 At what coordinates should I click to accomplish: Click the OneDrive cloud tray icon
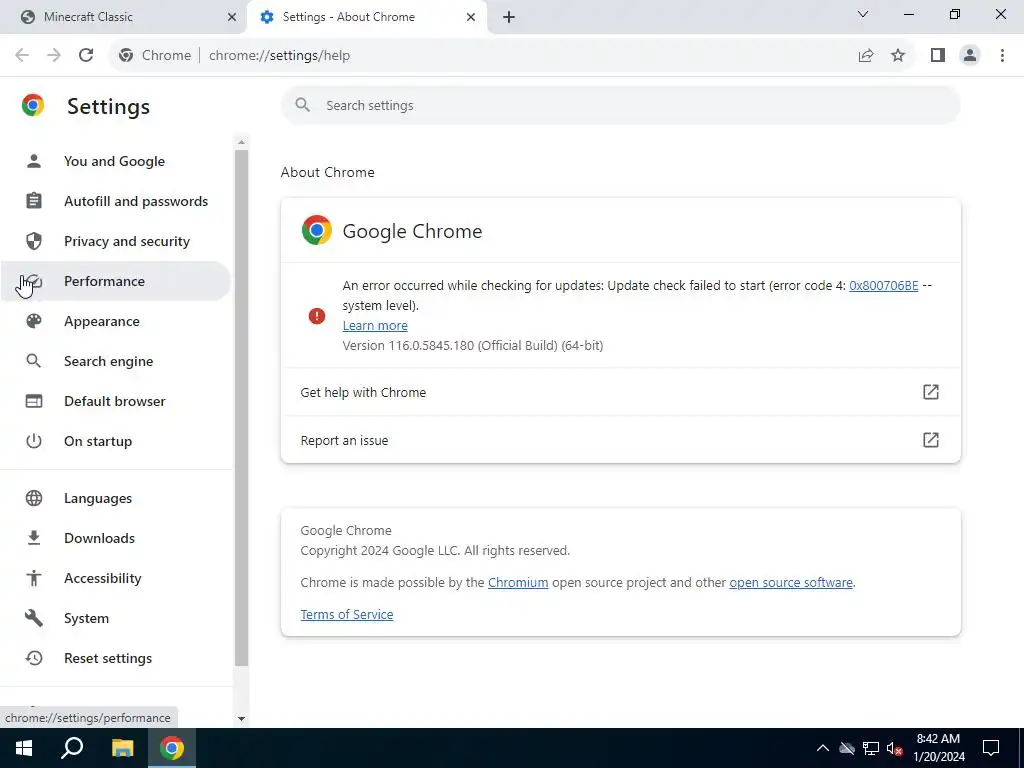tap(847, 748)
